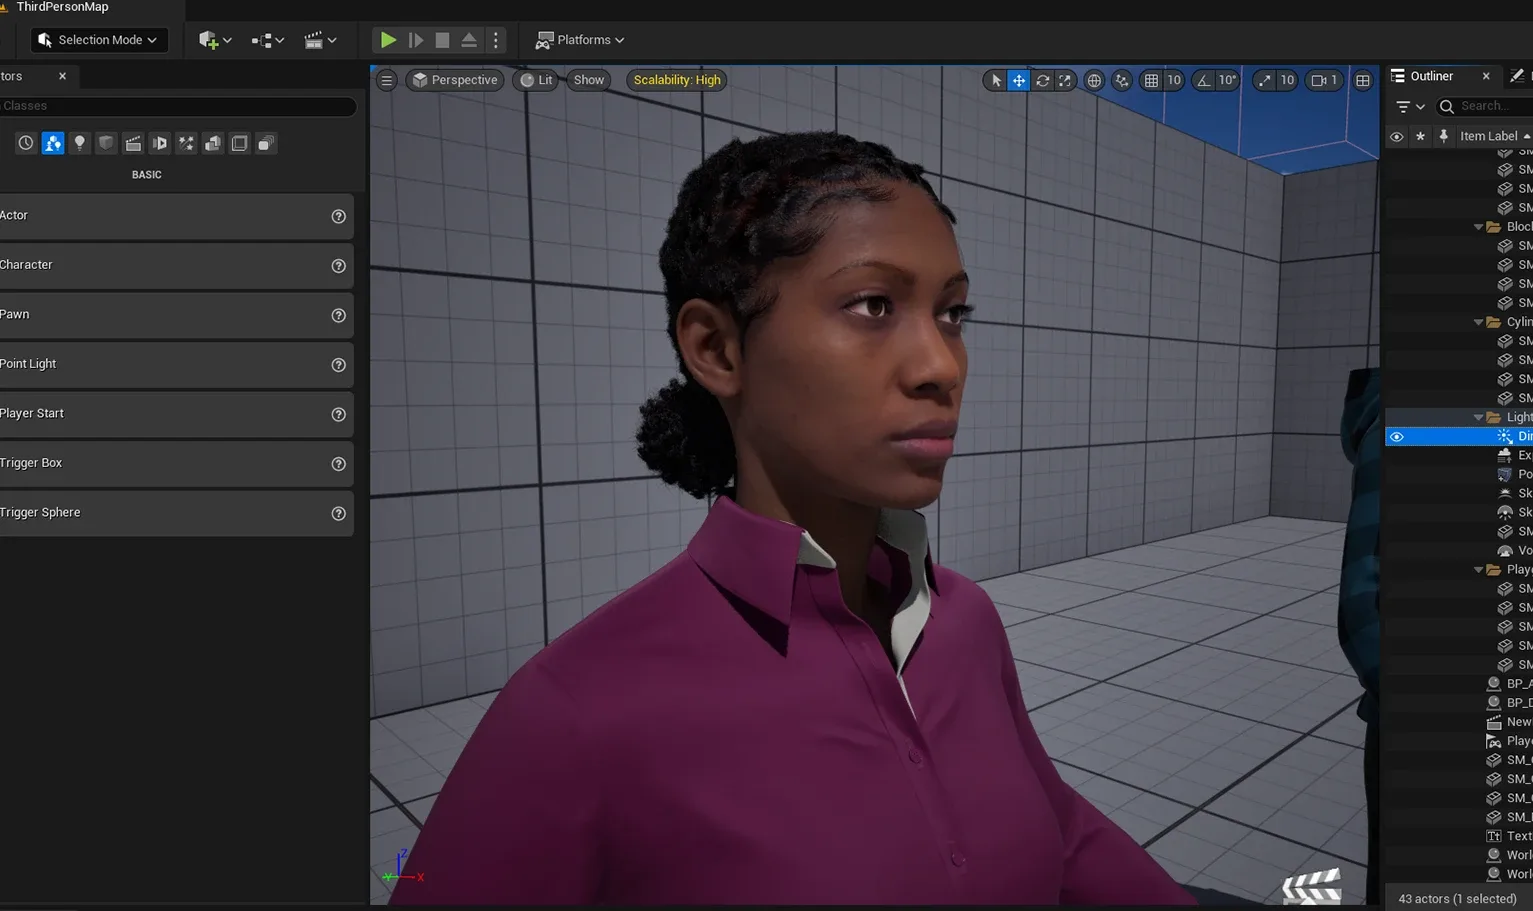Image resolution: width=1533 pixels, height=911 pixels.
Task: Select the Shapes cube category
Action: [106, 143]
